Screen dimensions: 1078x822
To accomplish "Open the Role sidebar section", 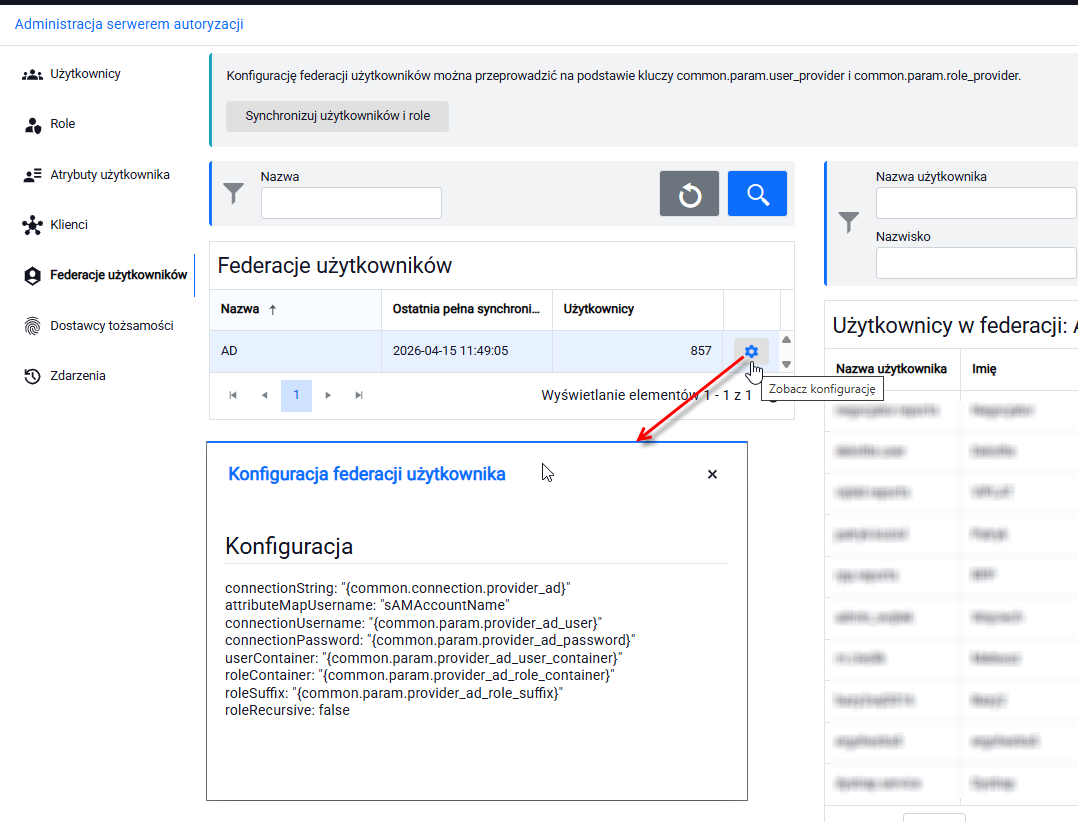I will tap(49, 124).
